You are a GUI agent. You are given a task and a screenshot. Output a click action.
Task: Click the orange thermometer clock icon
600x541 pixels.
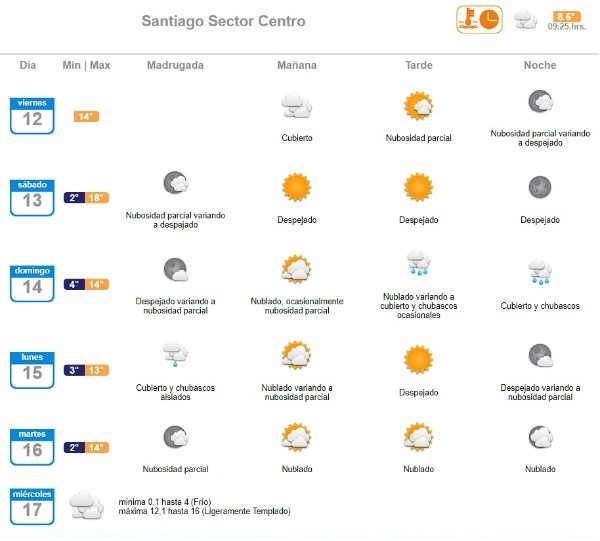[479, 19]
